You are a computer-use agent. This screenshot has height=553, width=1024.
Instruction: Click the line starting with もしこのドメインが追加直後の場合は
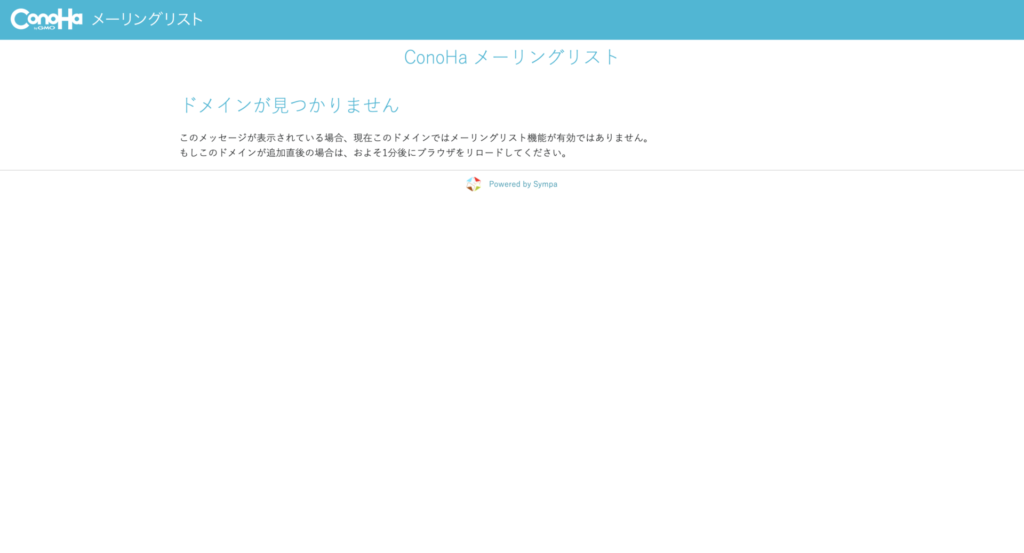[x=374, y=153]
